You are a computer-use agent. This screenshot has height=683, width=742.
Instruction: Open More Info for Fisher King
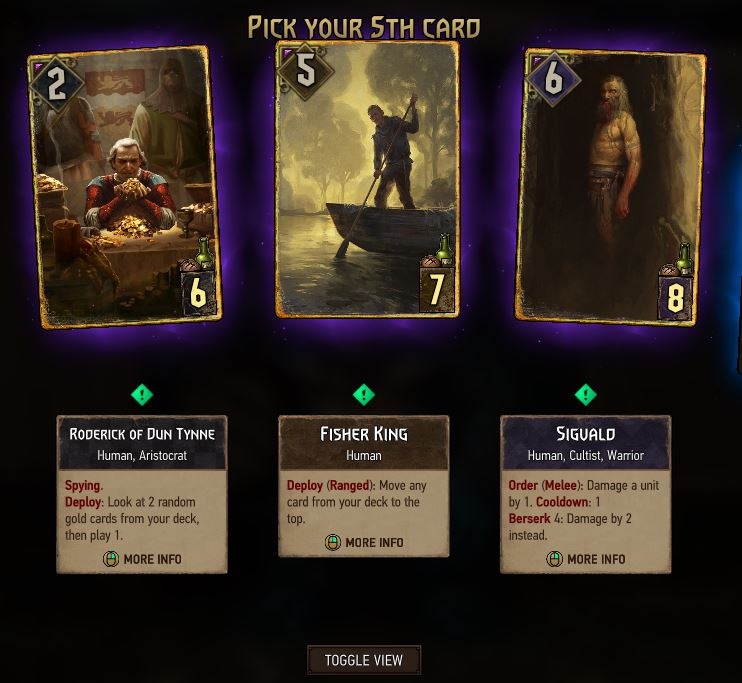point(364,542)
